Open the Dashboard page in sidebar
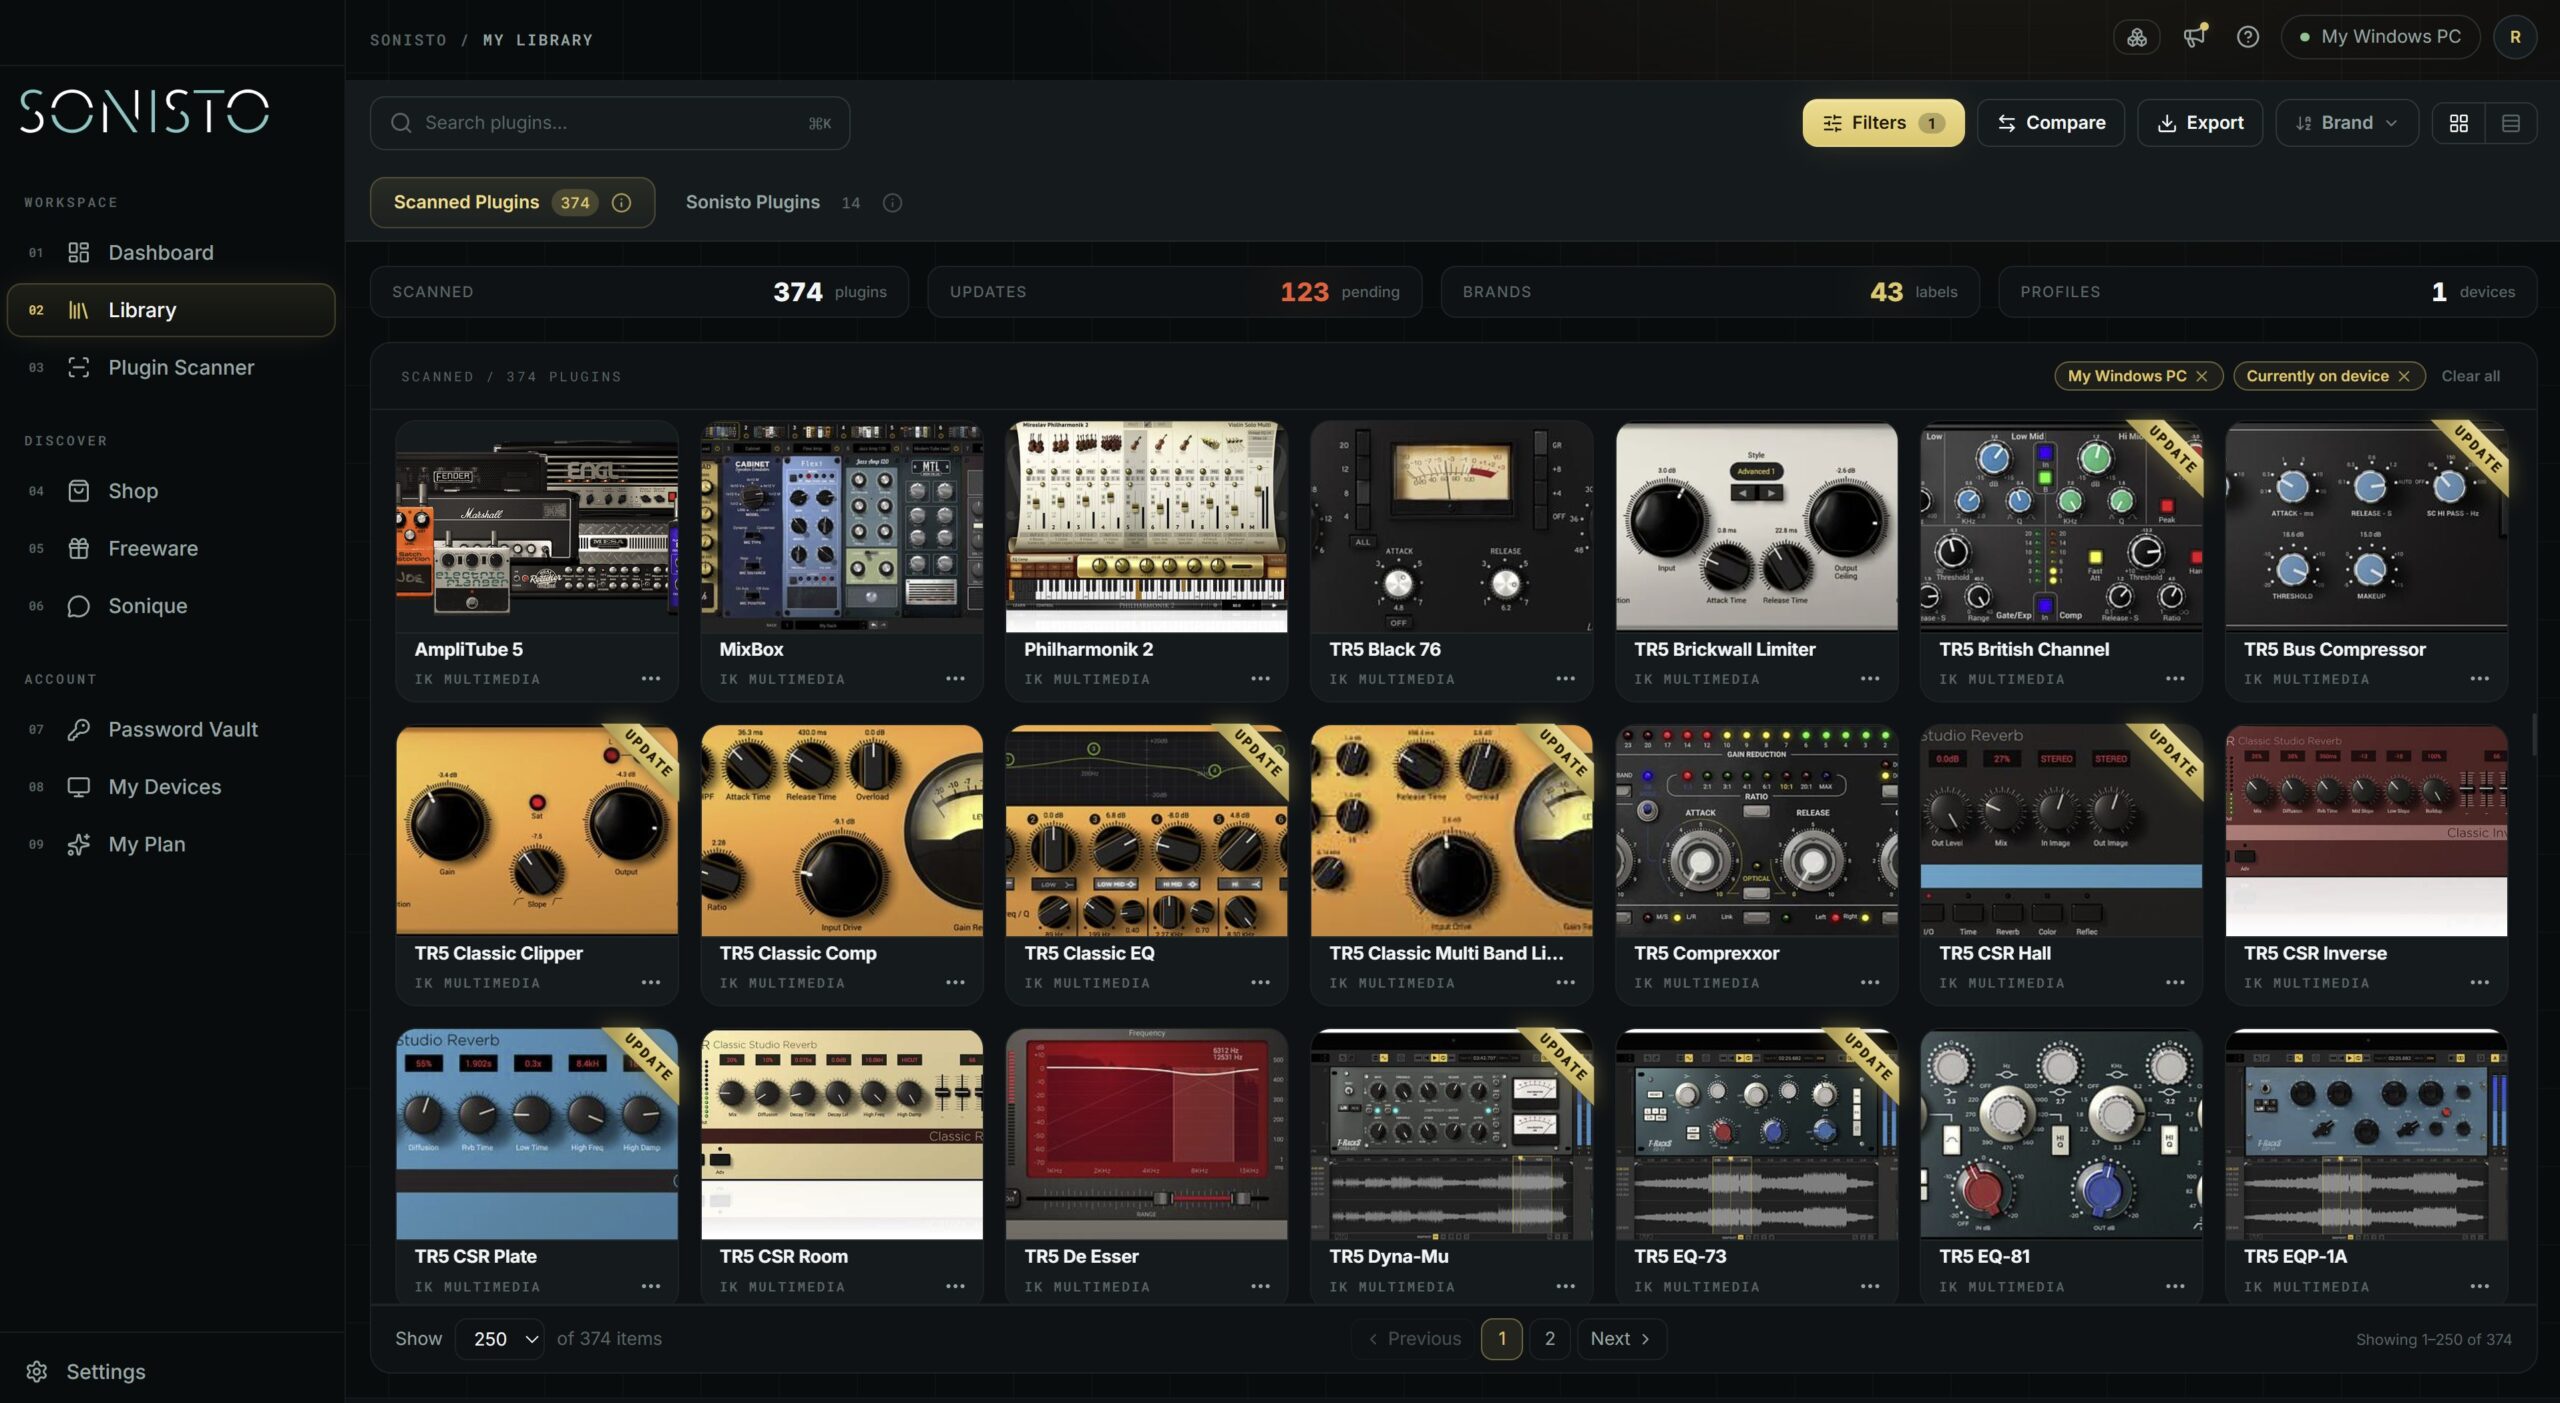2560x1403 pixels. (170, 252)
